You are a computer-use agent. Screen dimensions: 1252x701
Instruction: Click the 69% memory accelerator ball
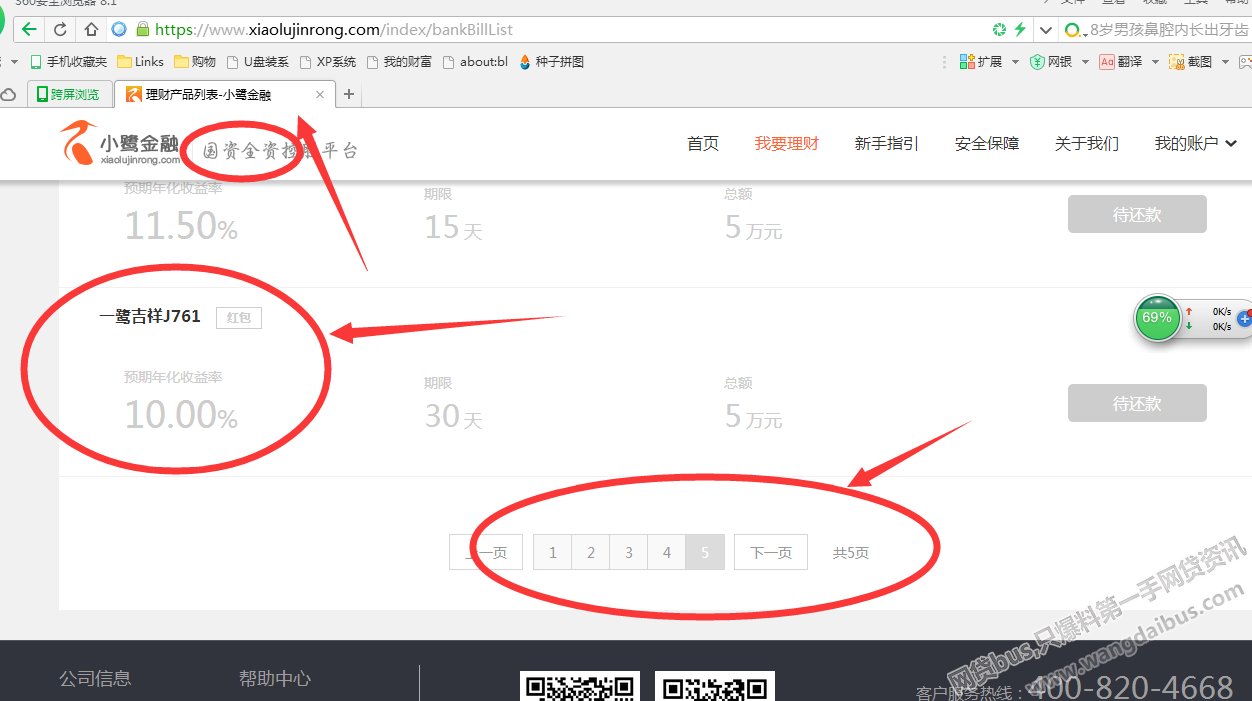pyautogui.click(x=1157, y=318)
